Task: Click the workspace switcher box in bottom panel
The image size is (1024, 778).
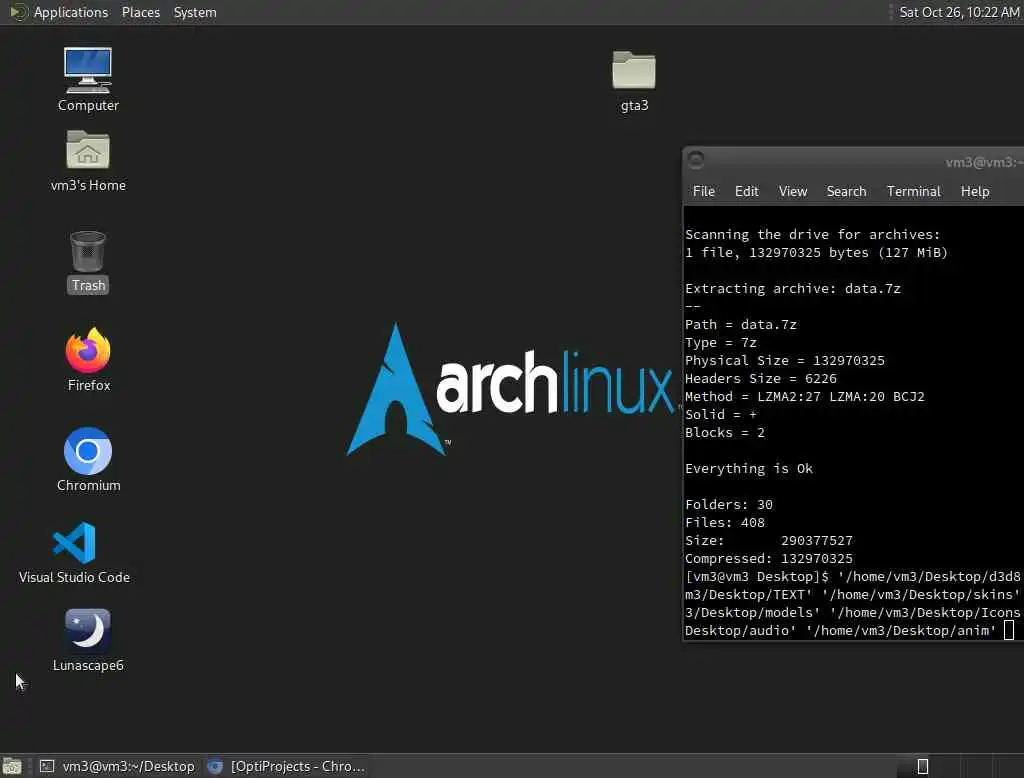Action: coord(923,766)
